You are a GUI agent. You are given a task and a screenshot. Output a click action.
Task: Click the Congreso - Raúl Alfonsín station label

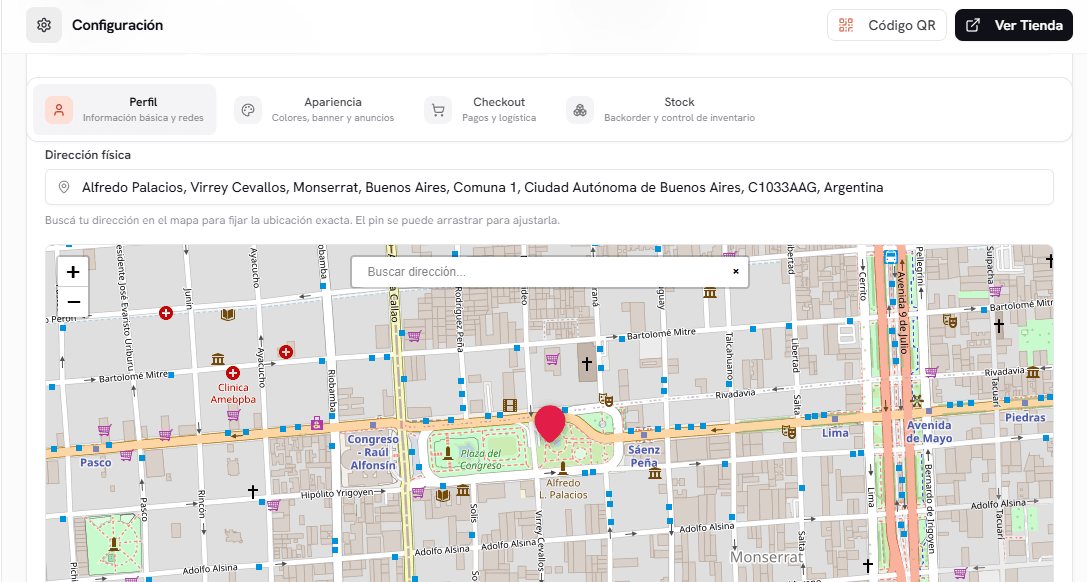point(373,452)
